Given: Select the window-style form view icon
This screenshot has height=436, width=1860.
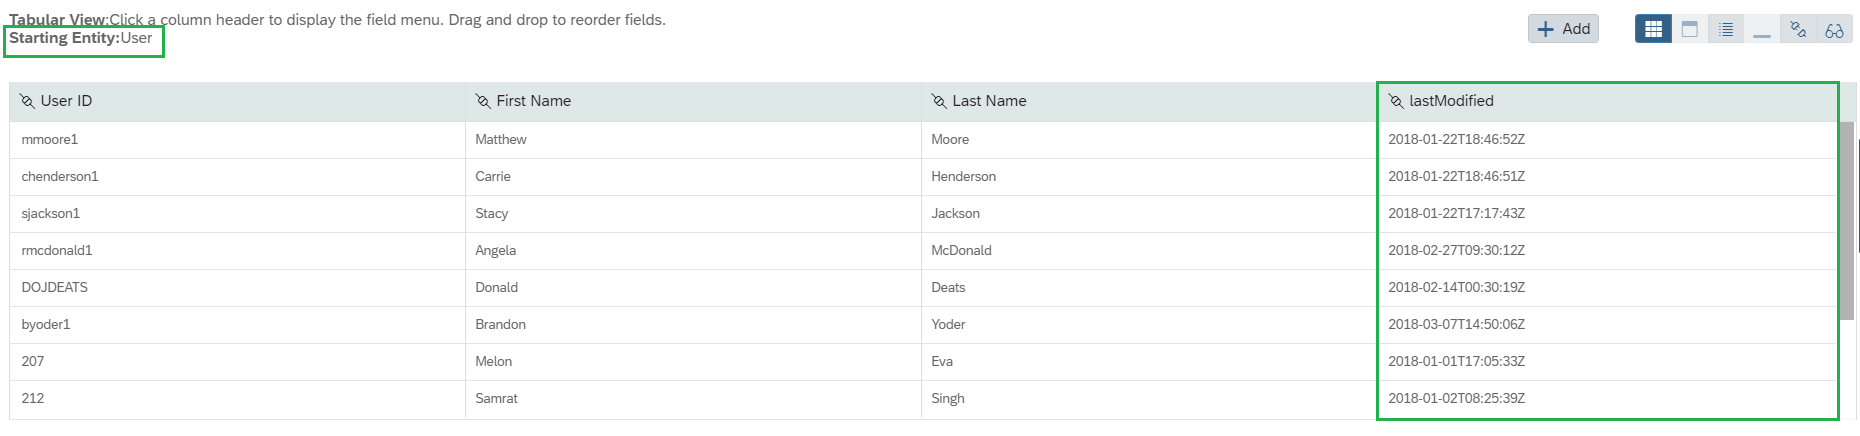Looking at the screenshot, I should (x=1690, y=29).
